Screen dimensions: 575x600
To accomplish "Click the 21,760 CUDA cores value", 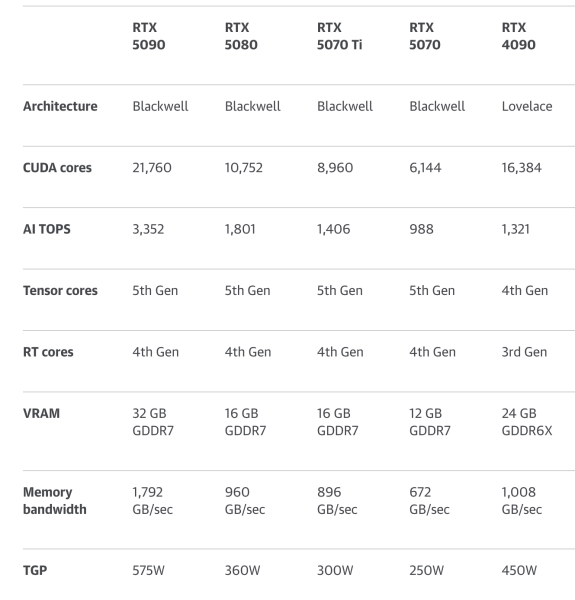I will (152, 168).
